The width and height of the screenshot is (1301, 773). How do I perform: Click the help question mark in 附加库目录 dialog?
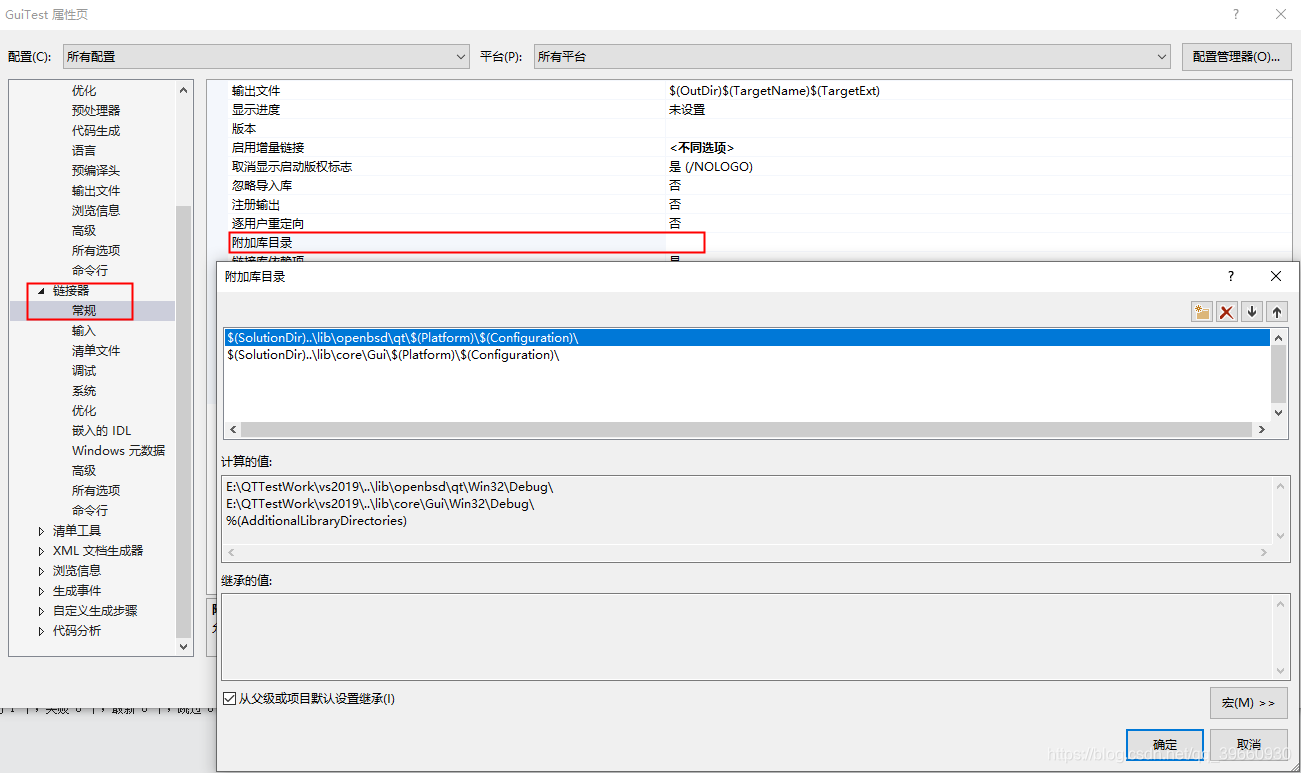(x=1231, y=276)
